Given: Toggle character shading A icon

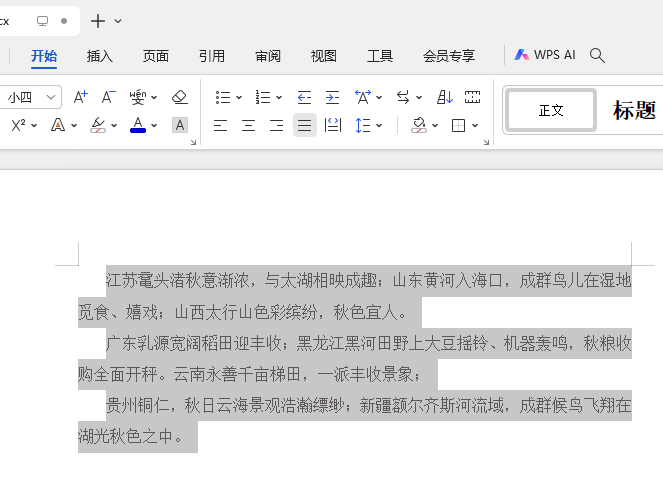Looking at the screenshot, I should click(180, 125).
